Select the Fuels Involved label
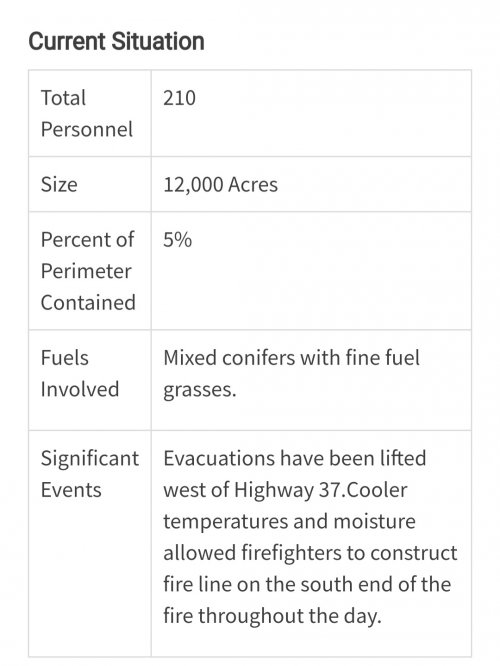The image size is (500, 666). click(x=79, y=373)
